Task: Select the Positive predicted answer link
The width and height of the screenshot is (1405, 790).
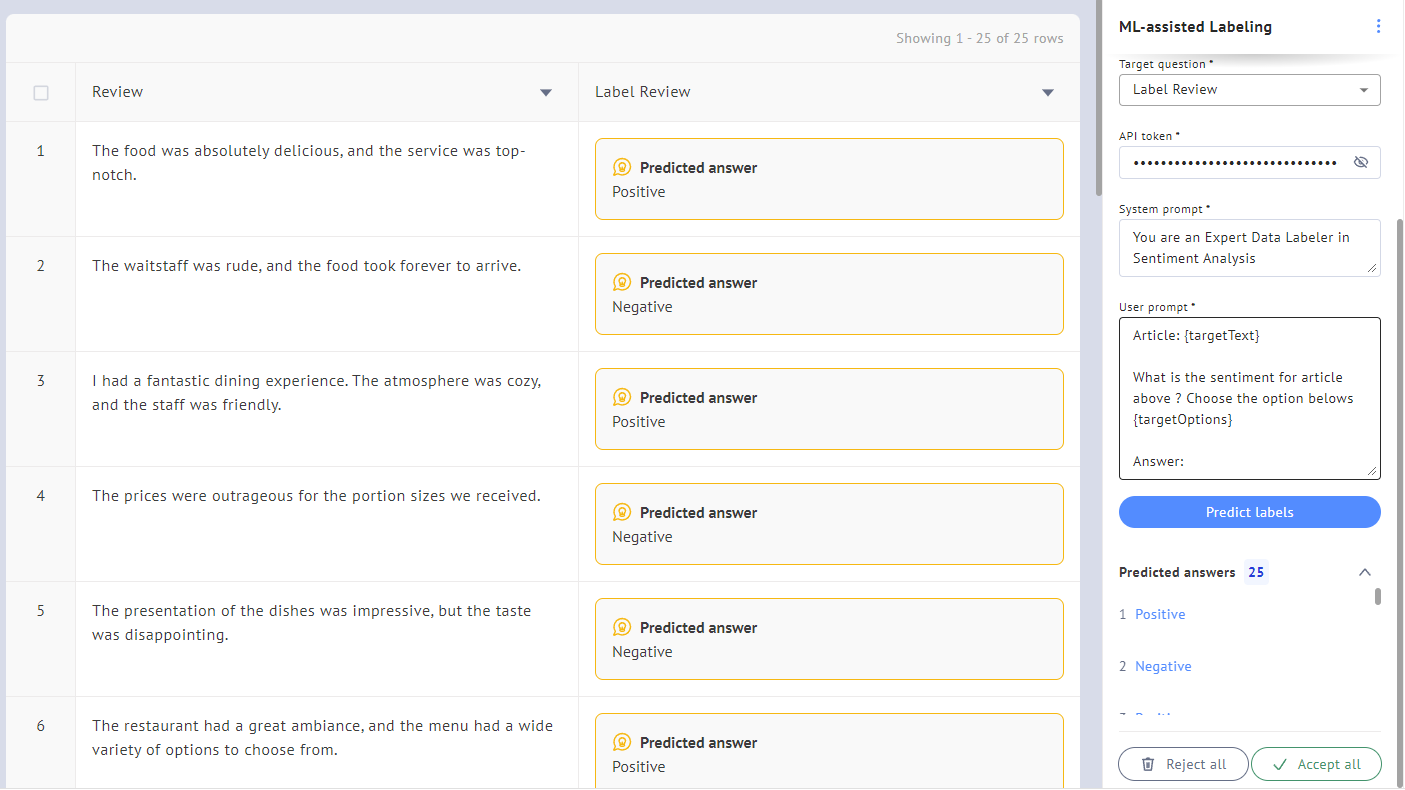Action: pos(1160,615)
